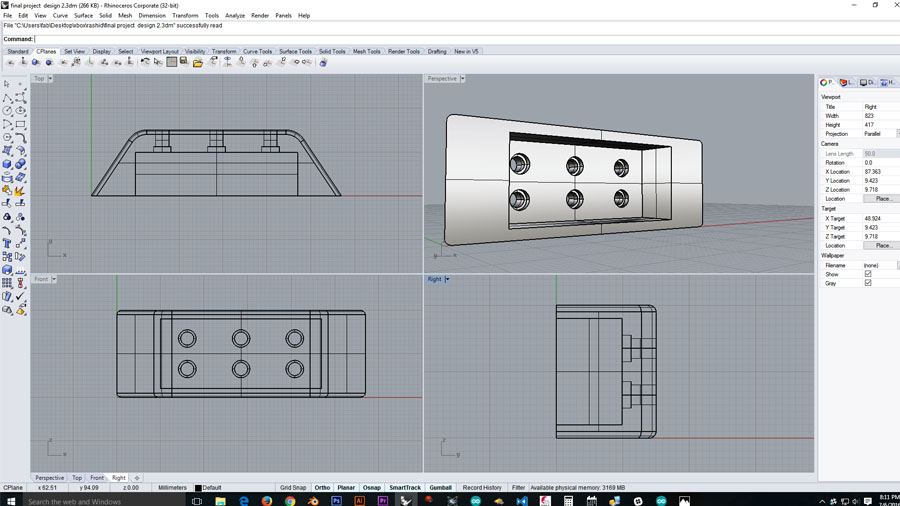Toggle the Gray wallpaper checkbox
900x506 pixels.
868,283
